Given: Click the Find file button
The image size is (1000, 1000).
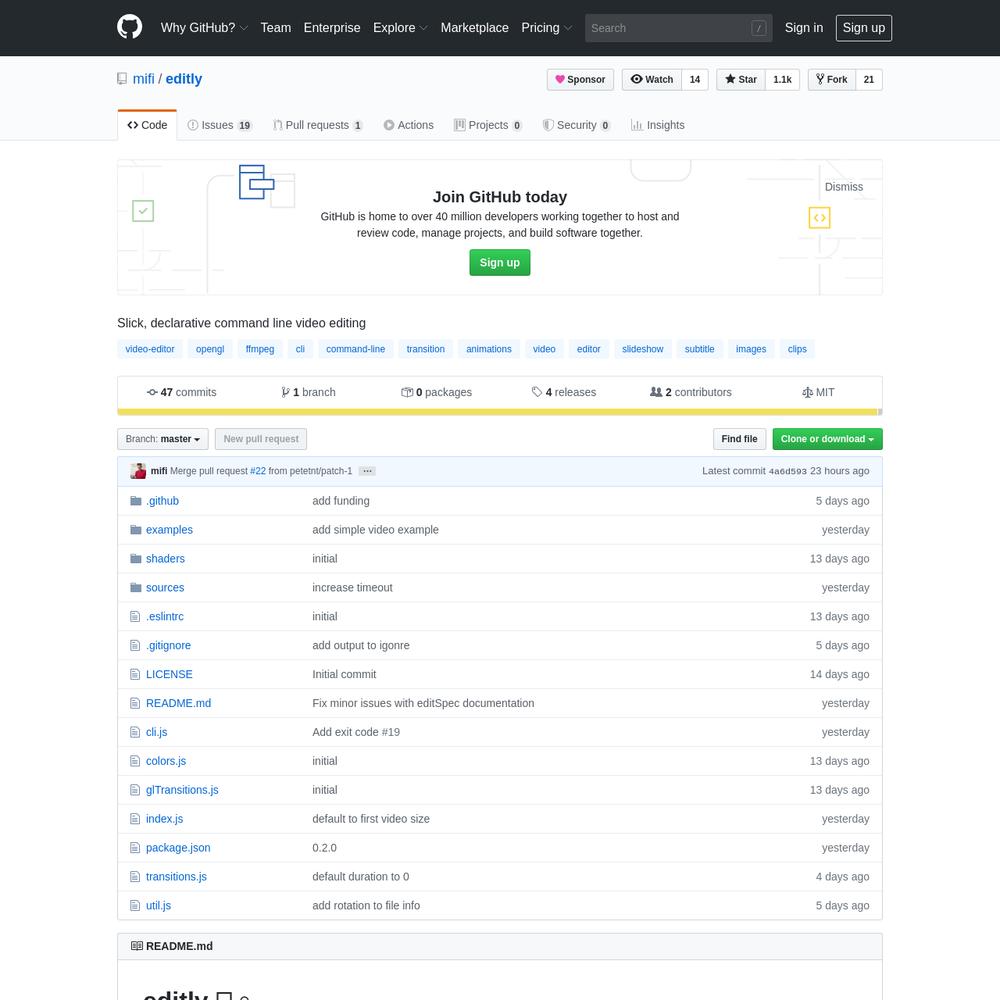Looking at the screenshot, I should (x=739, y=439).
